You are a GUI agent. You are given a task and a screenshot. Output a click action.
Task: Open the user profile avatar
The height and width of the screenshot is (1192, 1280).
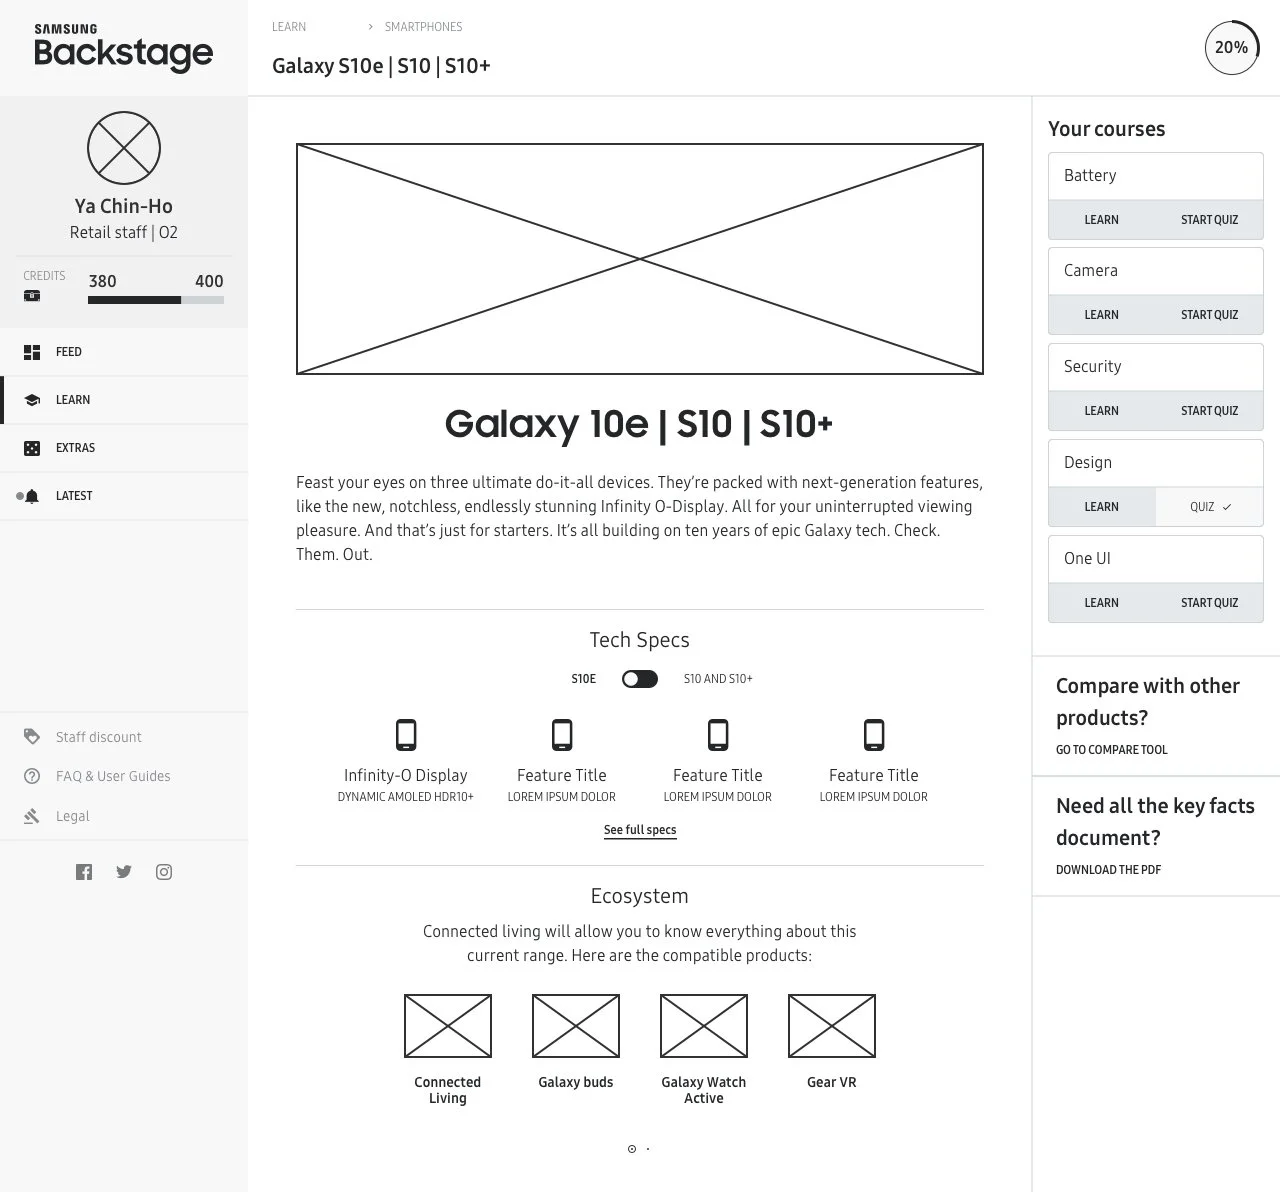pos(124,148)
